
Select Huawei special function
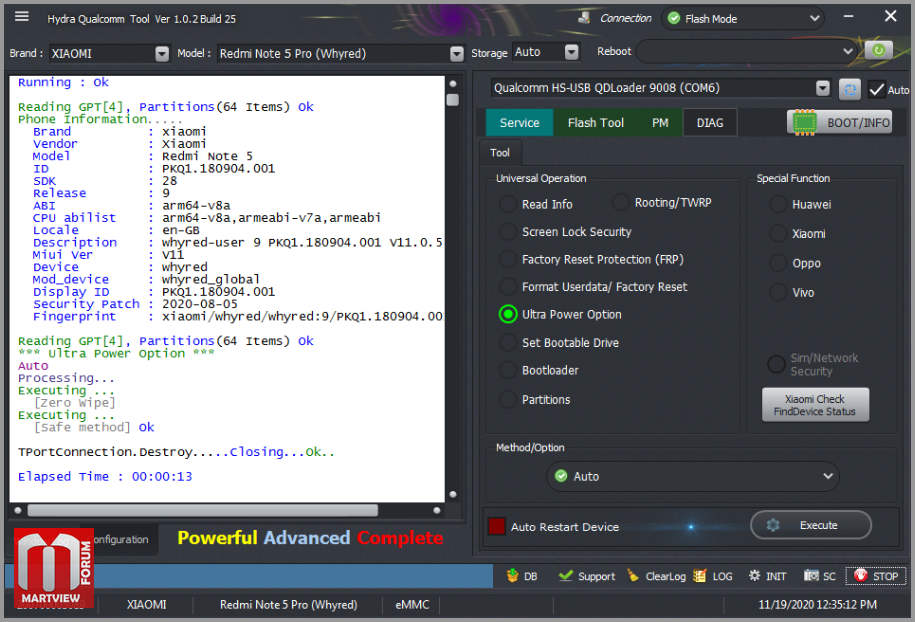(778, 204)
